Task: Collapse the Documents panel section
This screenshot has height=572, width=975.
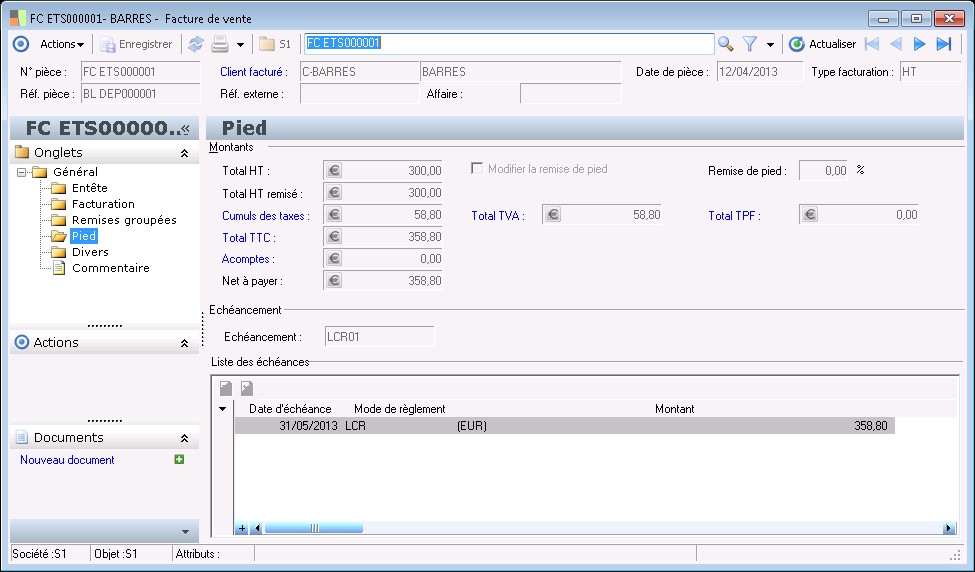Action: [x=184, y=438]
